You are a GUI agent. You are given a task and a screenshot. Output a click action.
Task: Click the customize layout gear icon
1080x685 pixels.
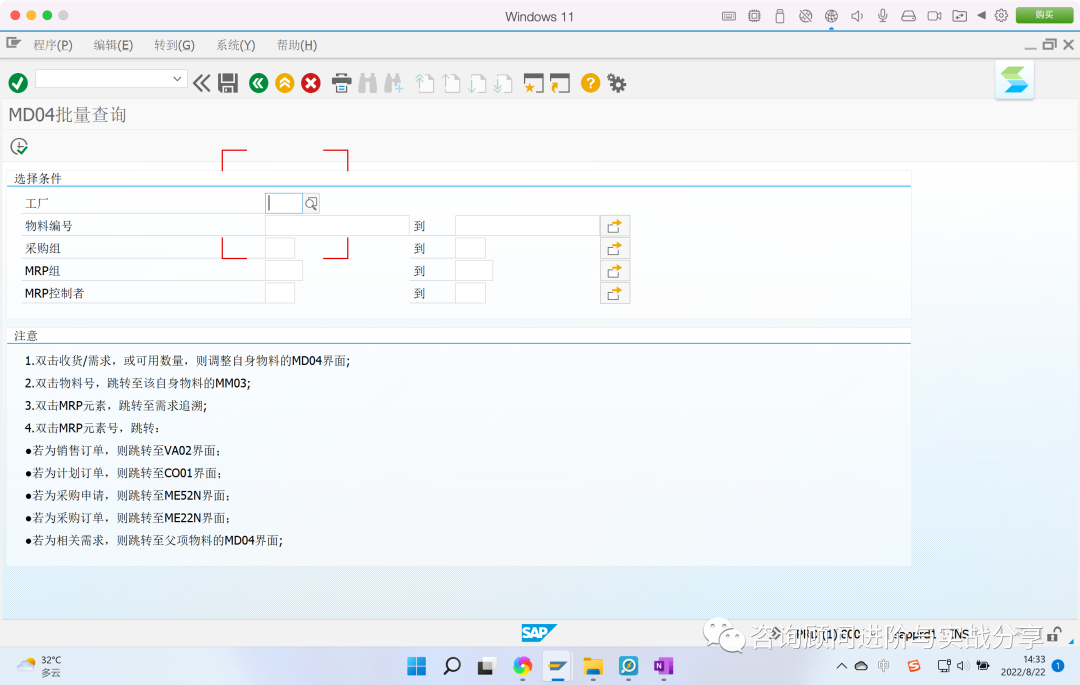pos(617,83)
